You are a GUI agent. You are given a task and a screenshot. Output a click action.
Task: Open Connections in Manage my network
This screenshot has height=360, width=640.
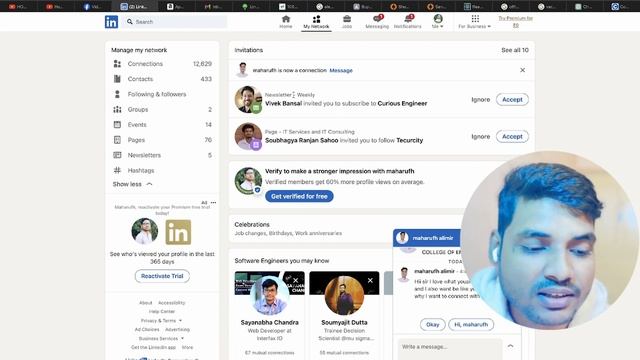(x=162, y=64)
